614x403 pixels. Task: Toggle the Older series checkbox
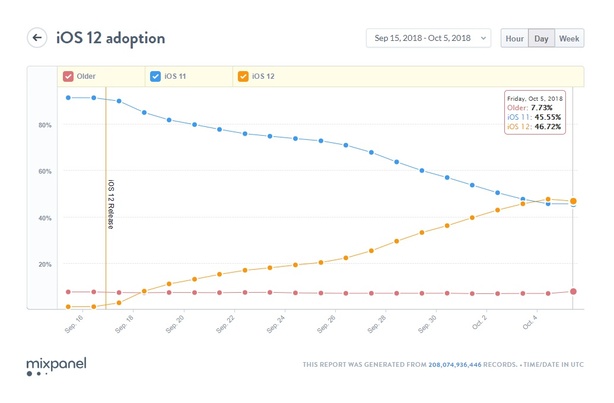pyautogui.click(x=68, y=76)
